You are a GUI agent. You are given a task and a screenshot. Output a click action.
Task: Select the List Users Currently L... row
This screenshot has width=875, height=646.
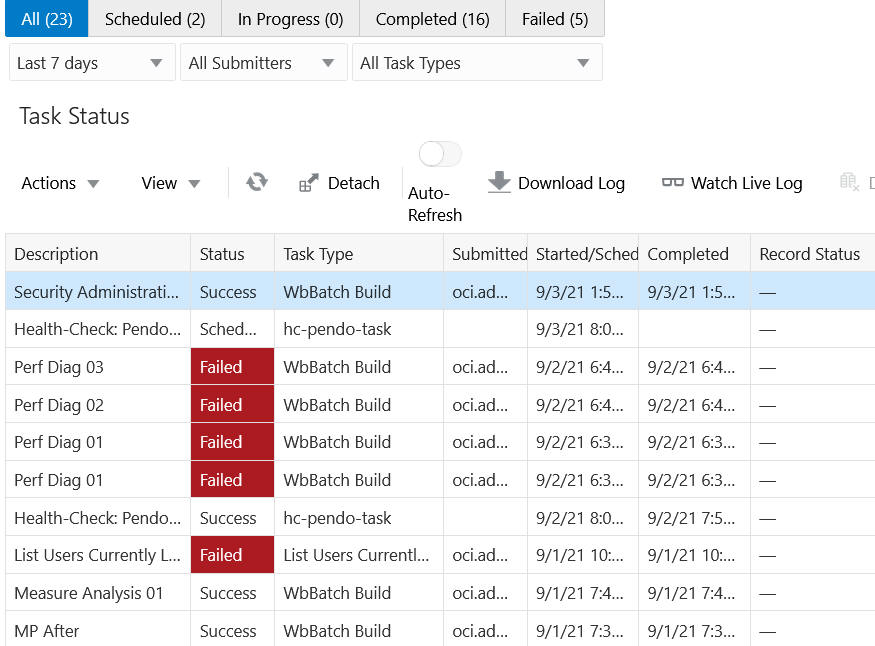pyautogui.click(x=440, y=555)
